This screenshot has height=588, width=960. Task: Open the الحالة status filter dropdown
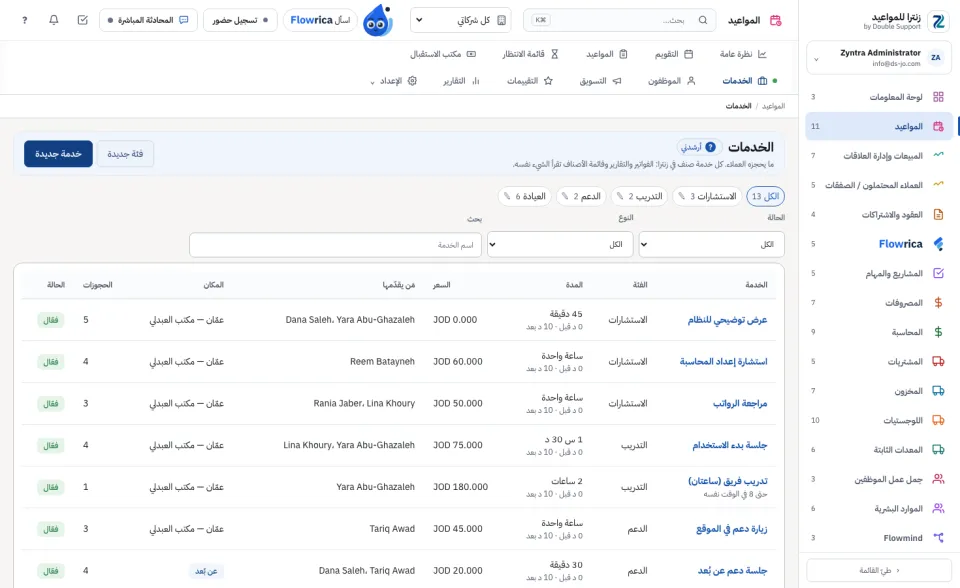pos(711,244)
